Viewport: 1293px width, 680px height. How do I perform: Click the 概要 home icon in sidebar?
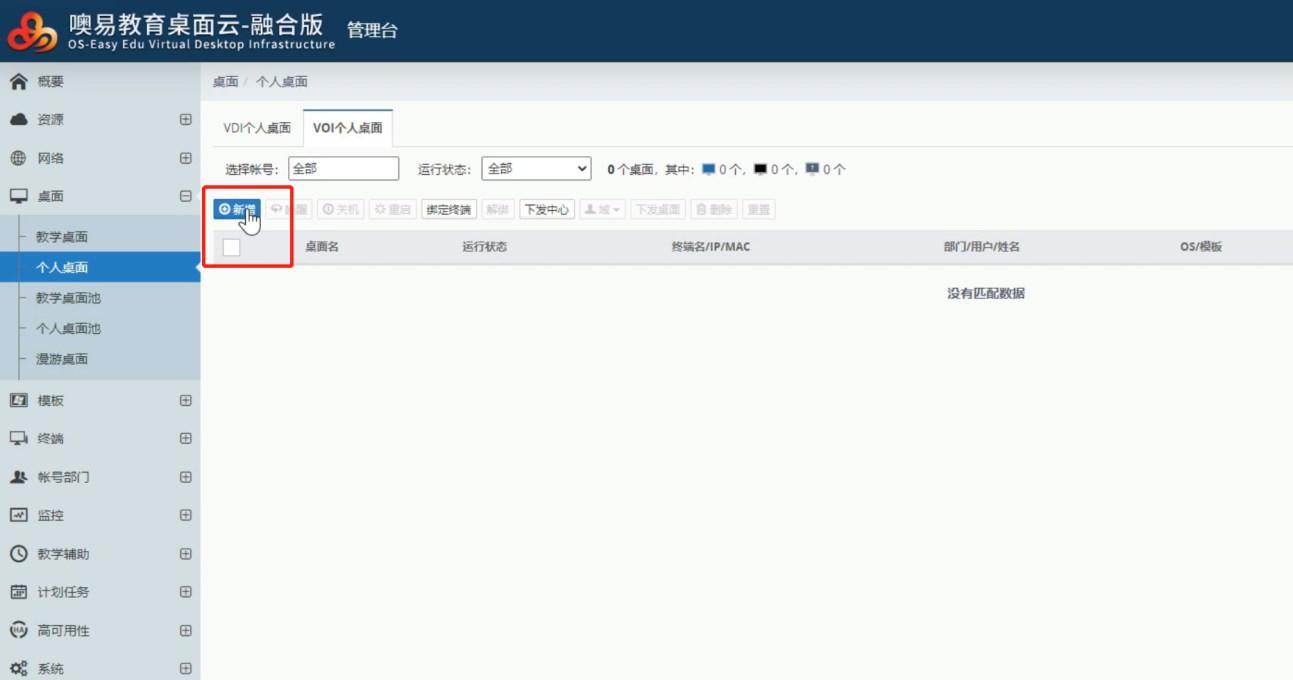(x=18, y=82)
